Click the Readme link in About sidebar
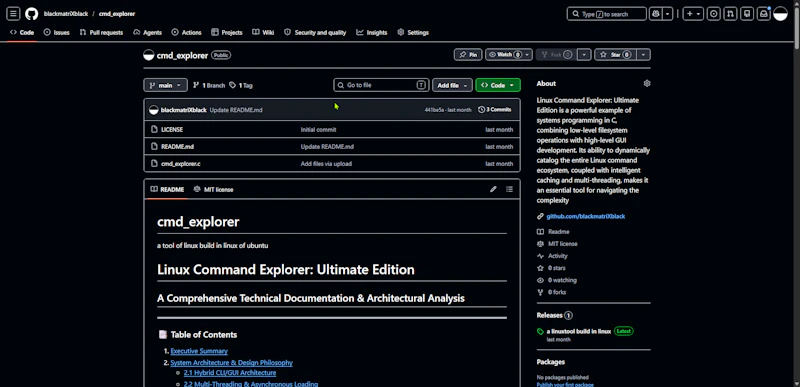The width and height of the screenshot is (800, 387). pos(559,232)
